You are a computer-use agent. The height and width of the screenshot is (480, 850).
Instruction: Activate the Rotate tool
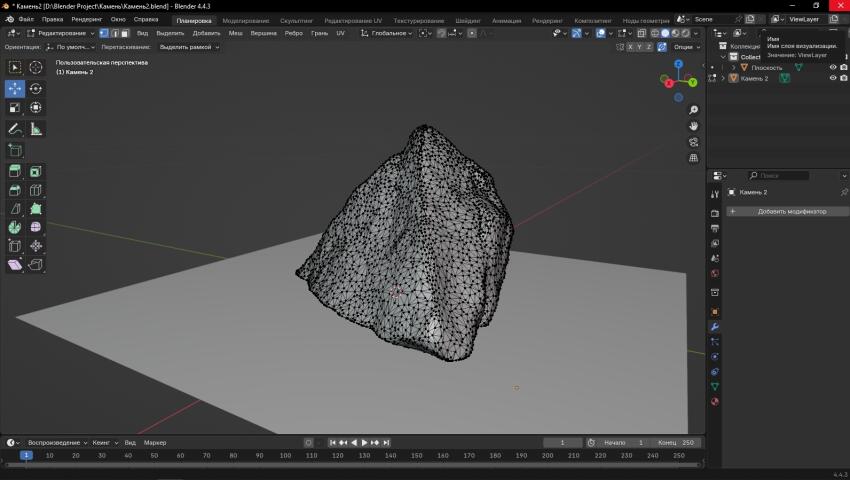pyautogui.click(x=36, y=88)
